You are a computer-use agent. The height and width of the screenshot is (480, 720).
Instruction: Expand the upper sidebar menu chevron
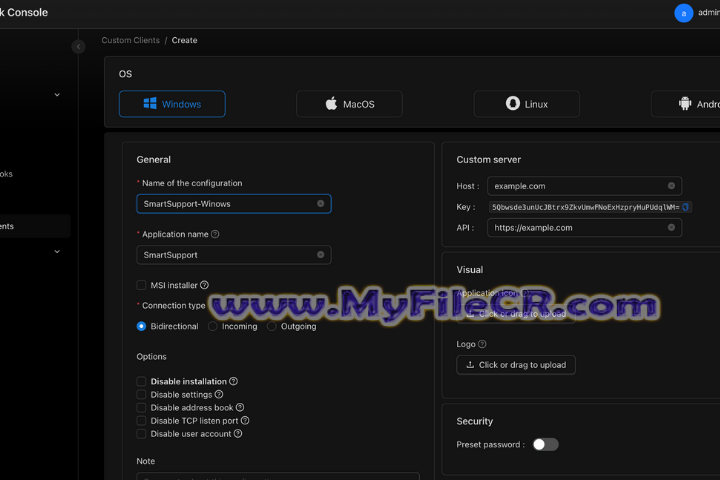[57, 95]
